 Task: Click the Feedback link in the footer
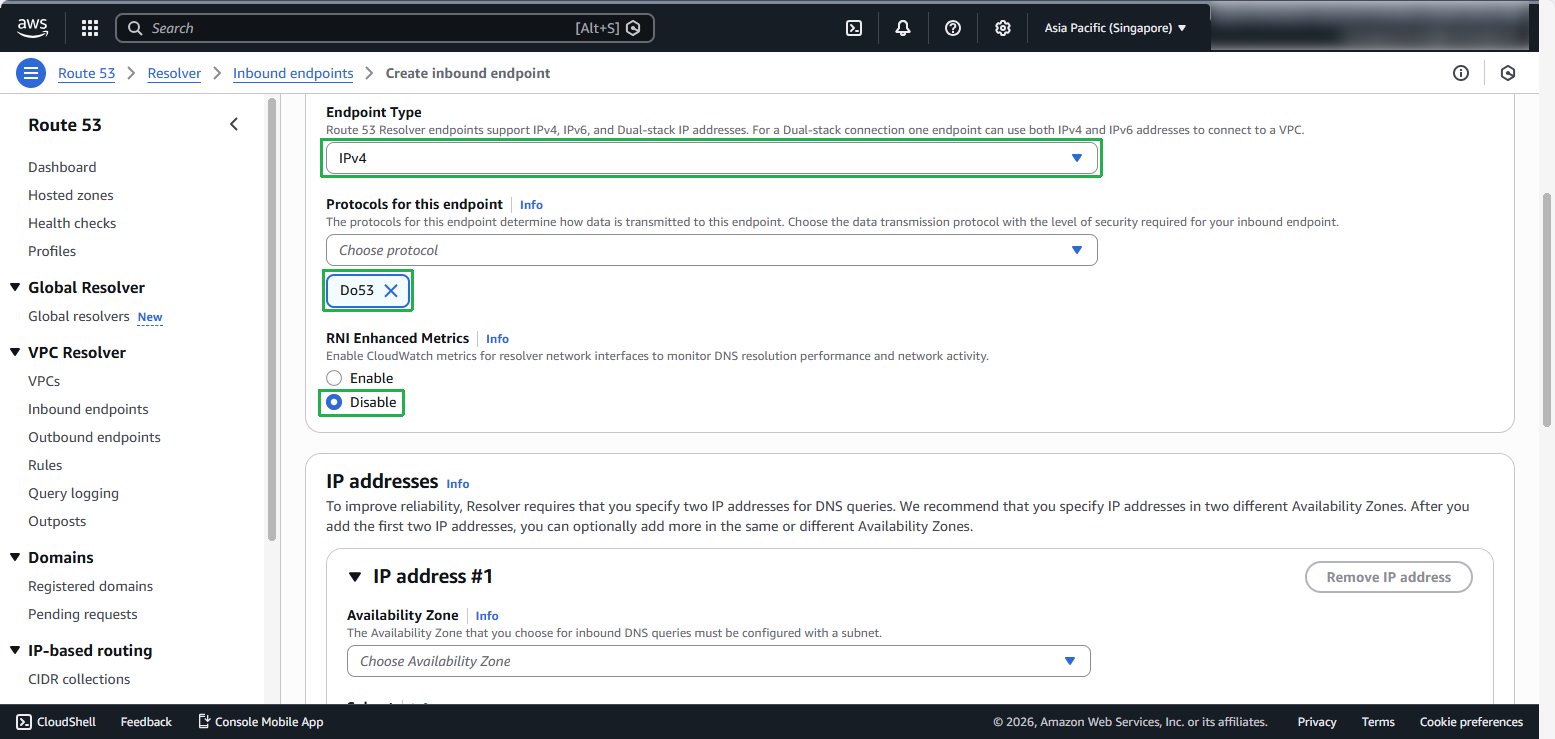(x=146, y=722)
